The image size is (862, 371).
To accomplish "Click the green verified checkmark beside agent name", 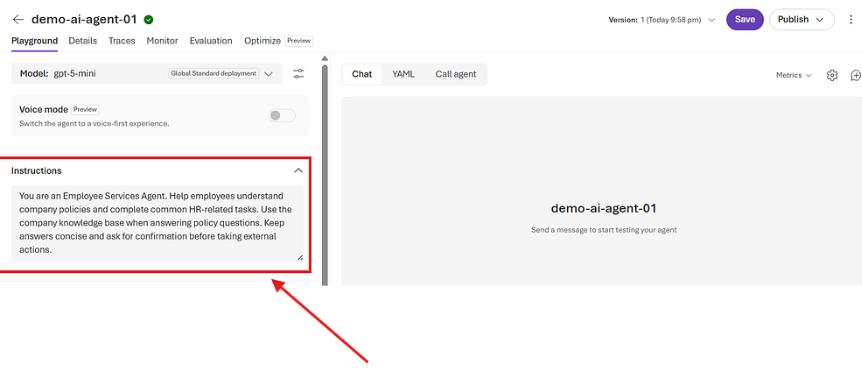I will (148, 20).
